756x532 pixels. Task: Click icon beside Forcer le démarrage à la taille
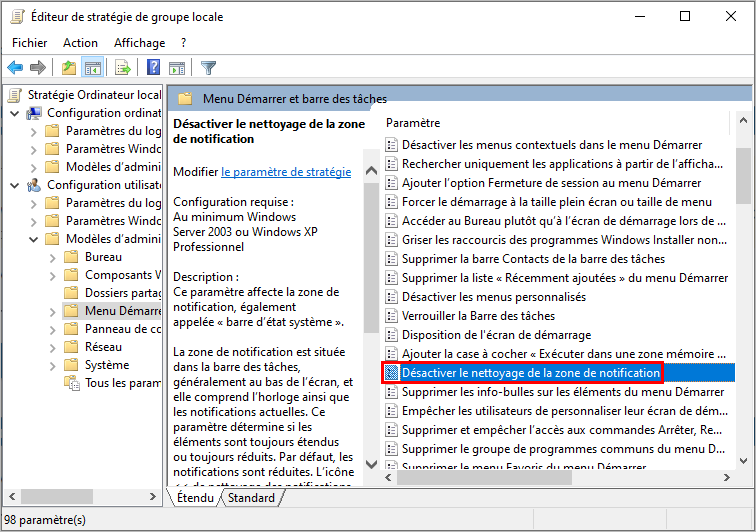click(391, 202)
